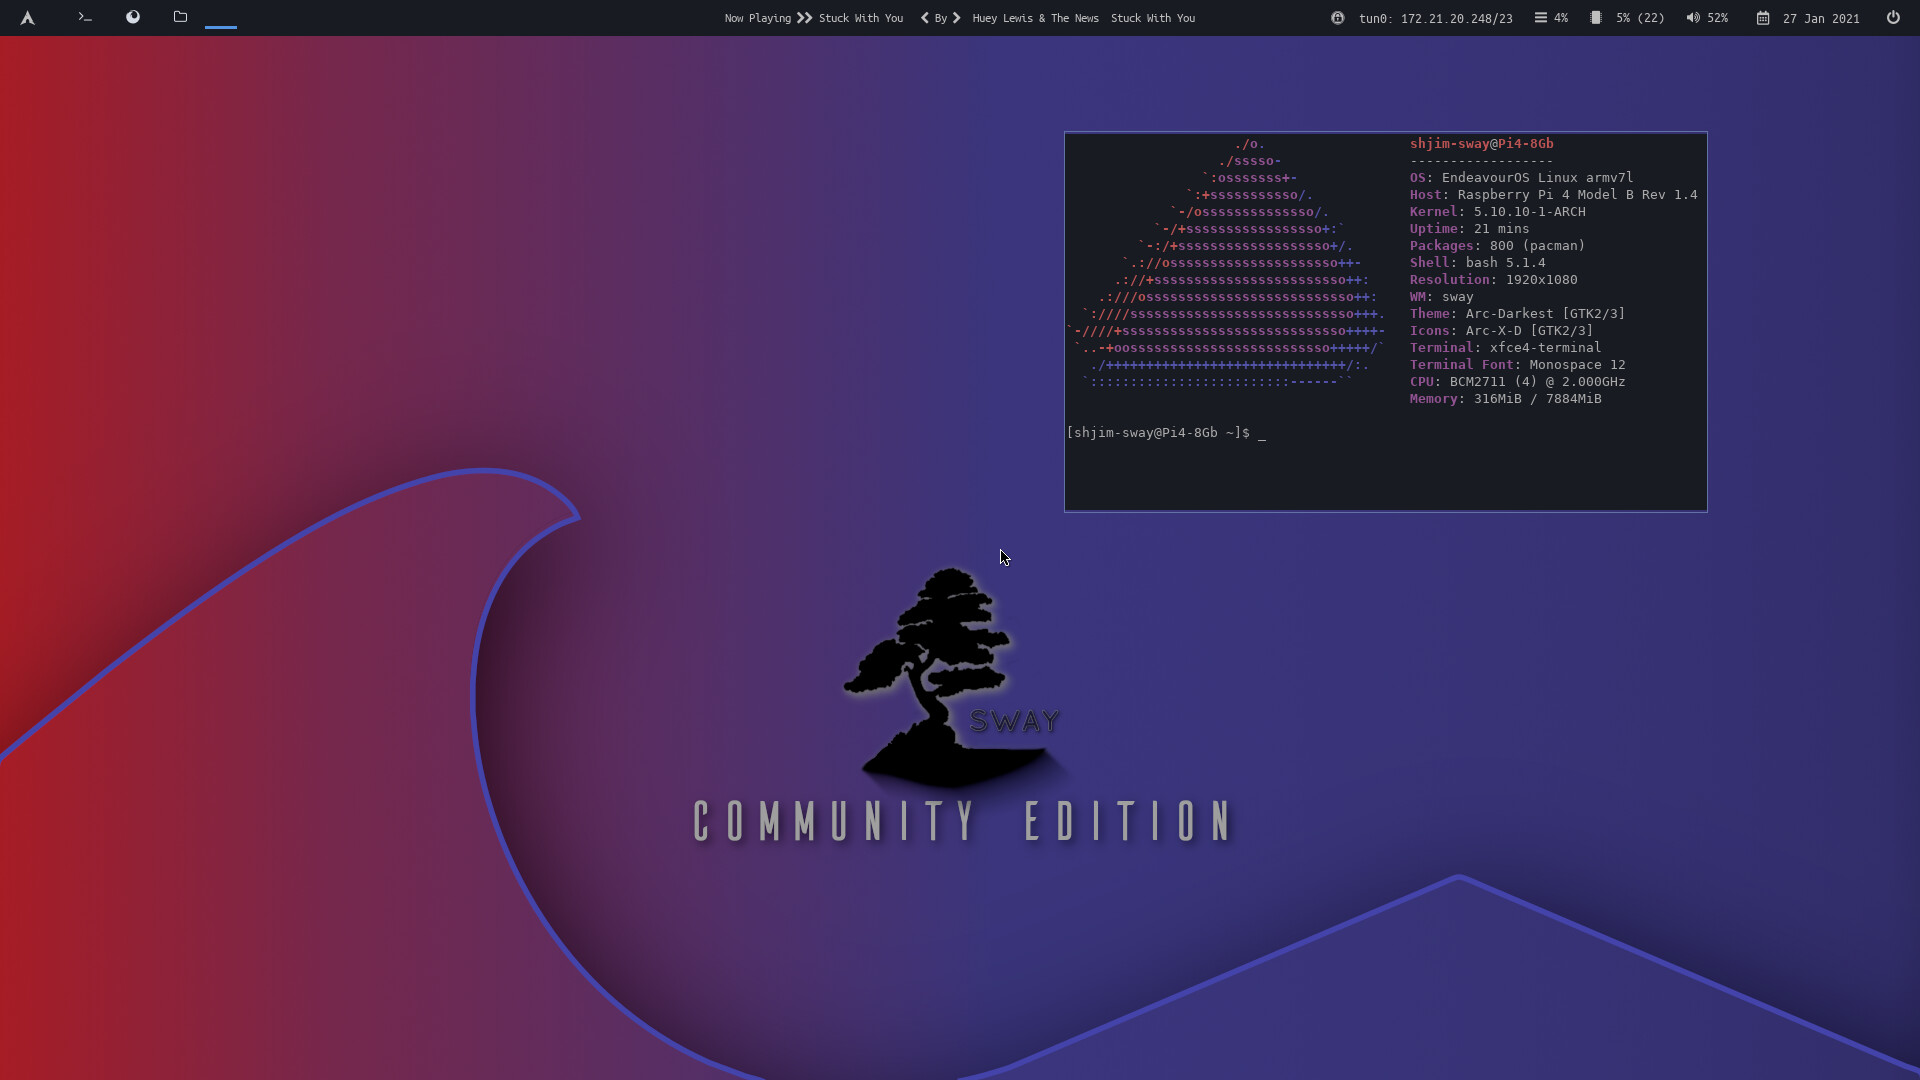
Task: Click 'Stuck With You' after the artist name
Action: click(x=1153, y=18)
